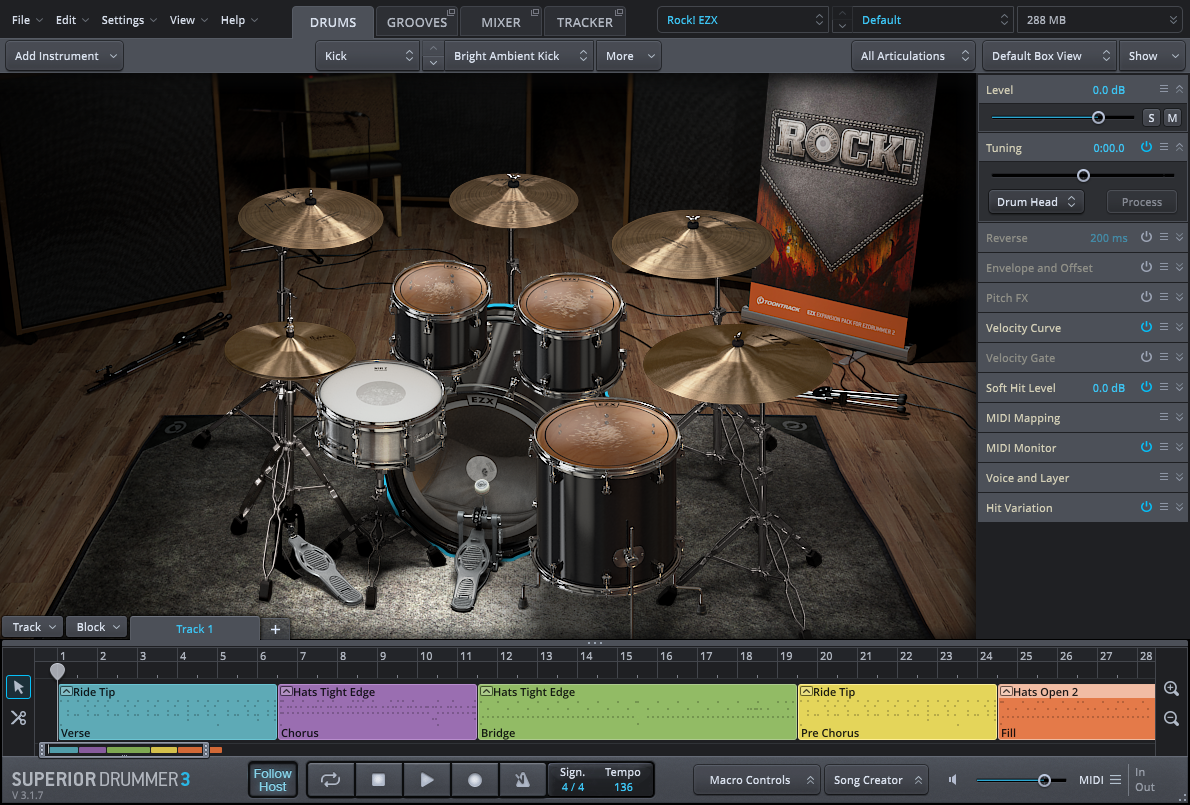Open the Track menu button
This screenshot has height=805, width=1190.
click(33, 627)
